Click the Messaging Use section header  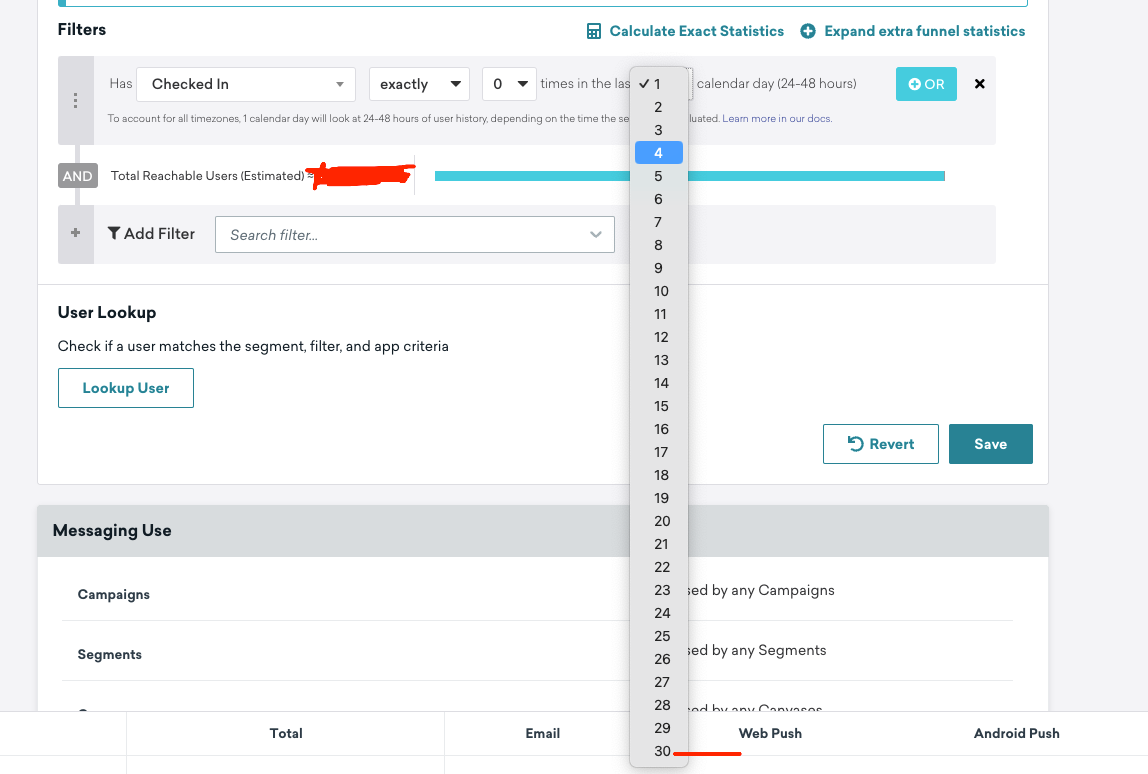[x=543, y=531]
